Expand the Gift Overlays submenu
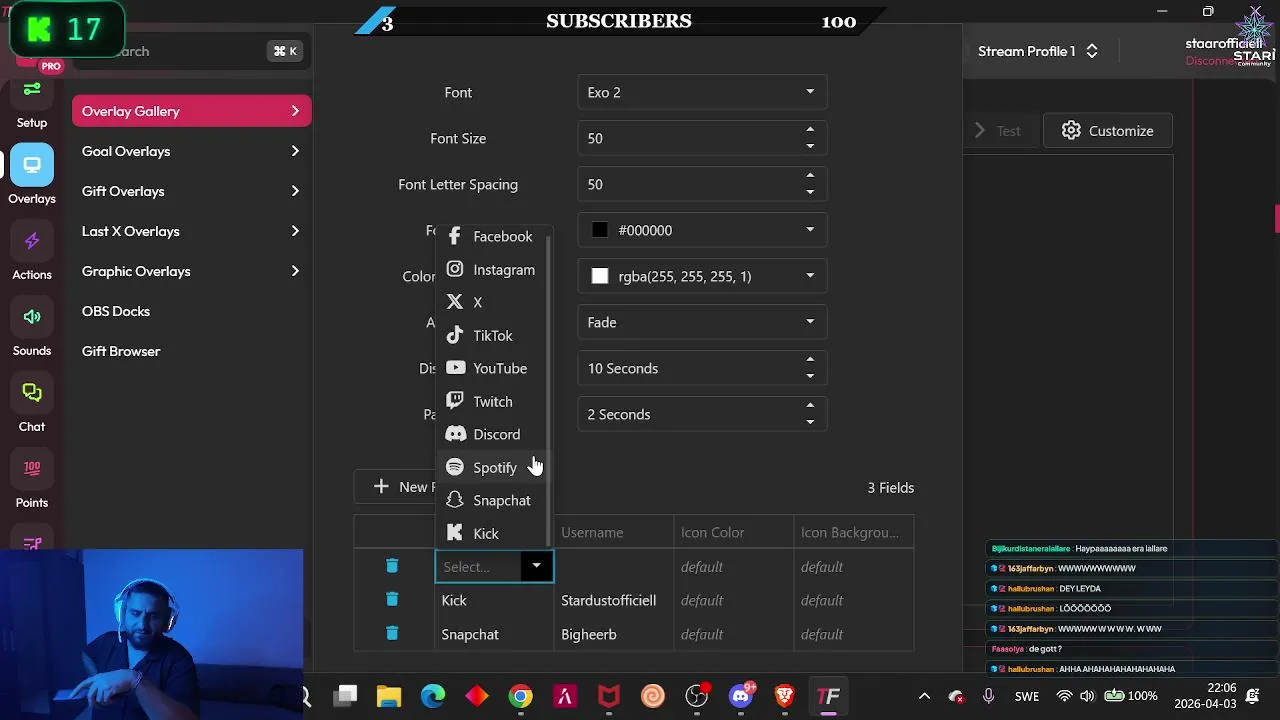The image size is (1280, 720). coord(191,191)
